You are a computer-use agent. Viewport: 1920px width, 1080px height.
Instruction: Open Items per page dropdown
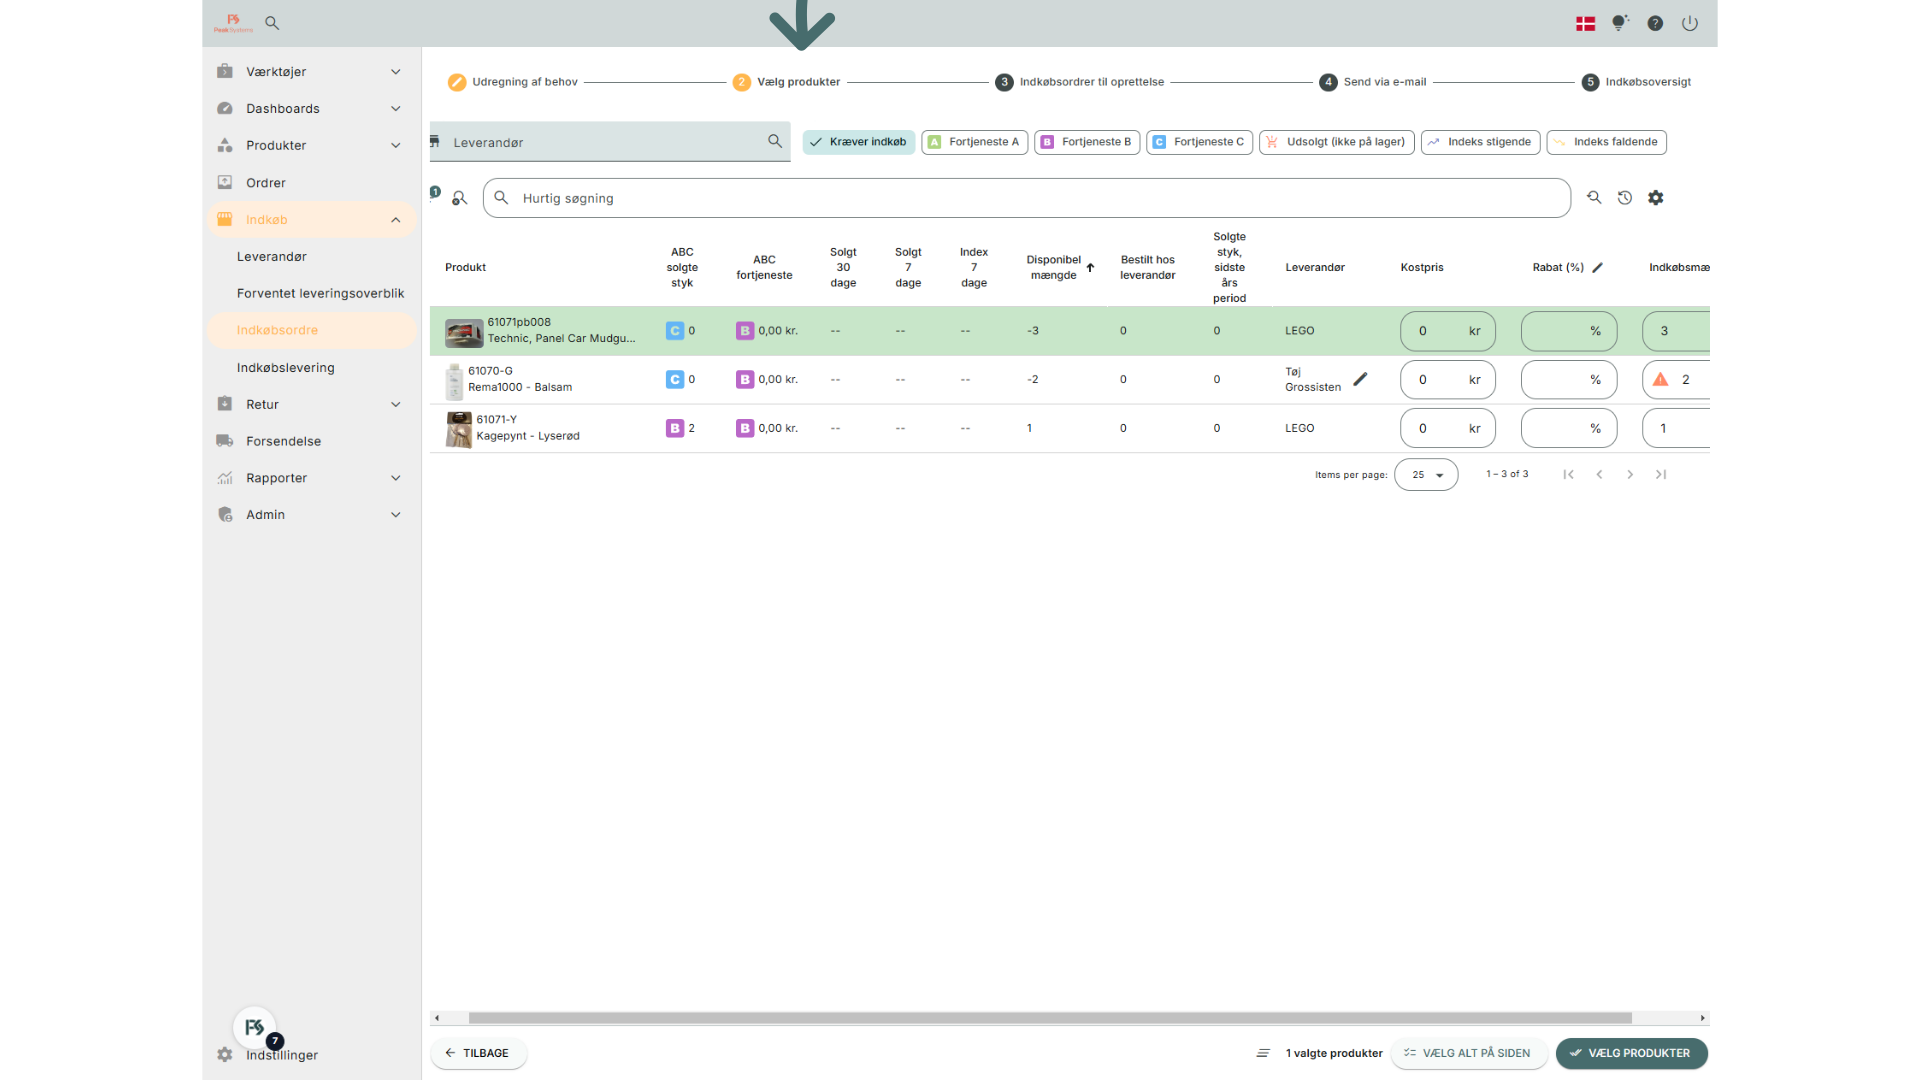pyautogui.click(x=1426, y=474)
